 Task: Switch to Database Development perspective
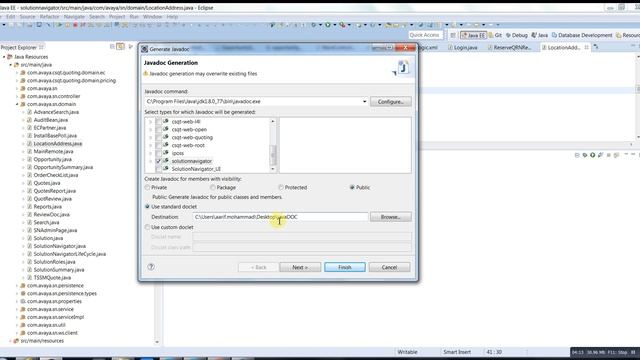pos(582,36)
